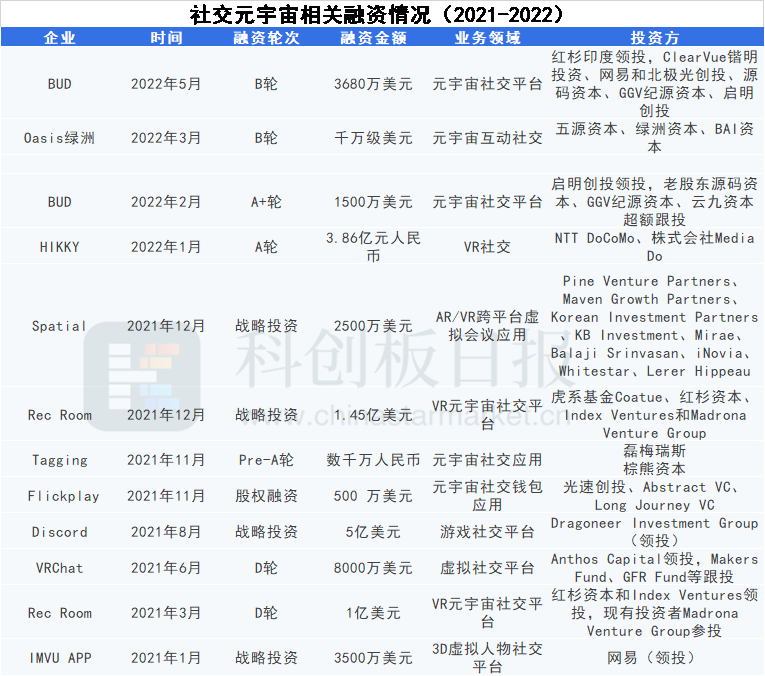Select the 企业 column header

click(60, 38)
